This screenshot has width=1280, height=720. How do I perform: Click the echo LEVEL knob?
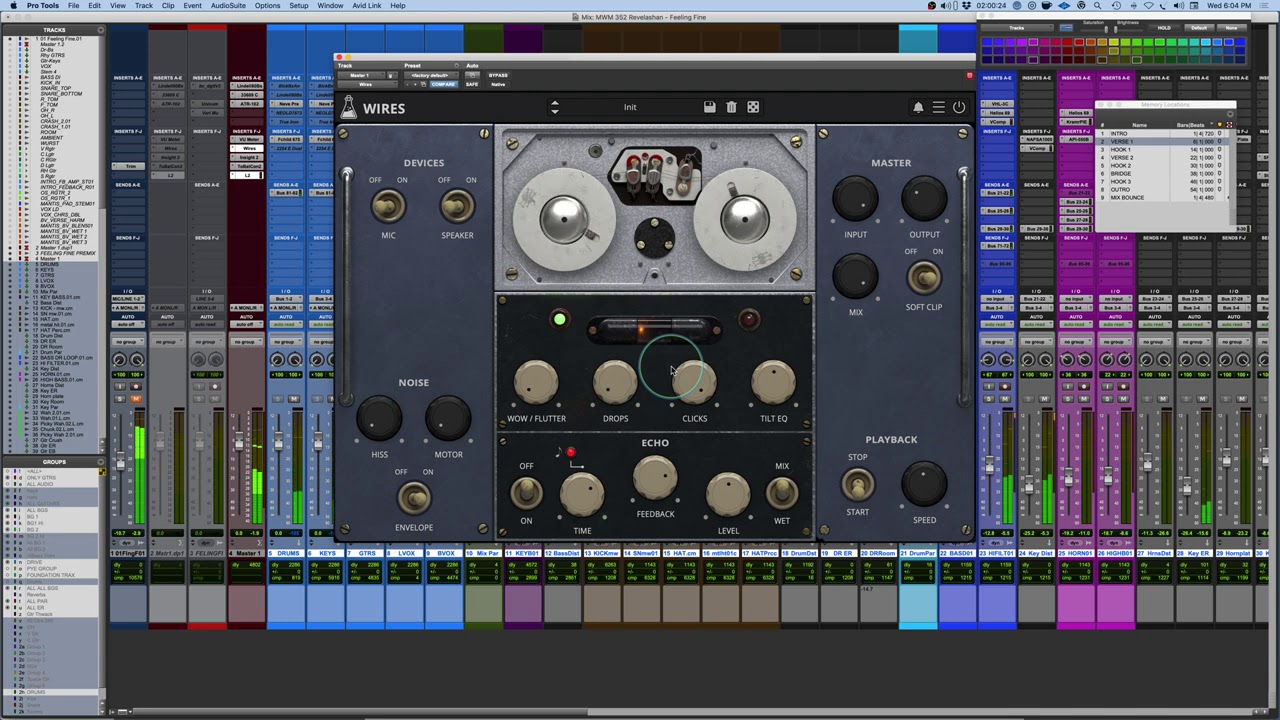coord(728,495)
